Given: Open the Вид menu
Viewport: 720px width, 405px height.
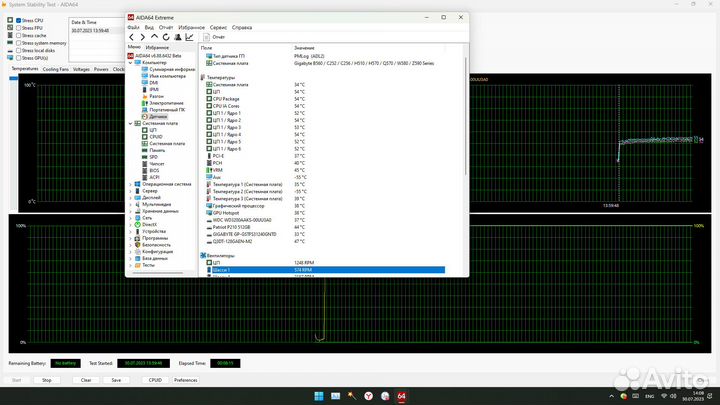Looking at the screenshot, I should 149,28.
